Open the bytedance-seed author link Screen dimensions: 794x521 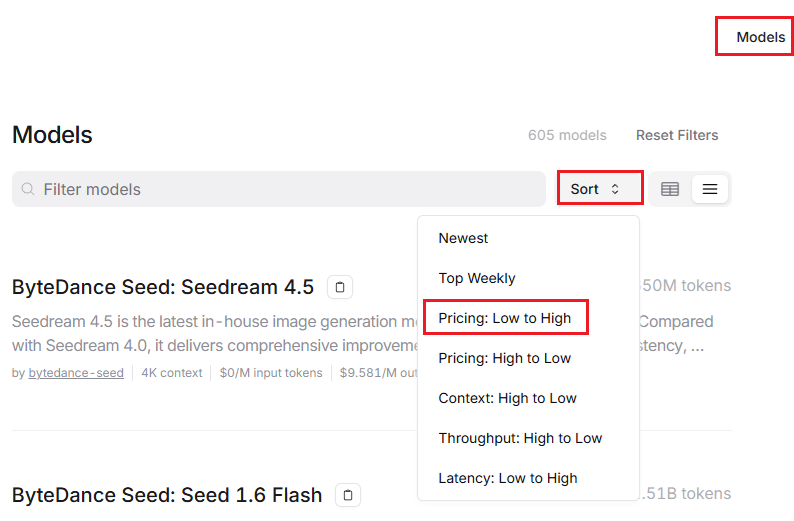tap(76, 373)
